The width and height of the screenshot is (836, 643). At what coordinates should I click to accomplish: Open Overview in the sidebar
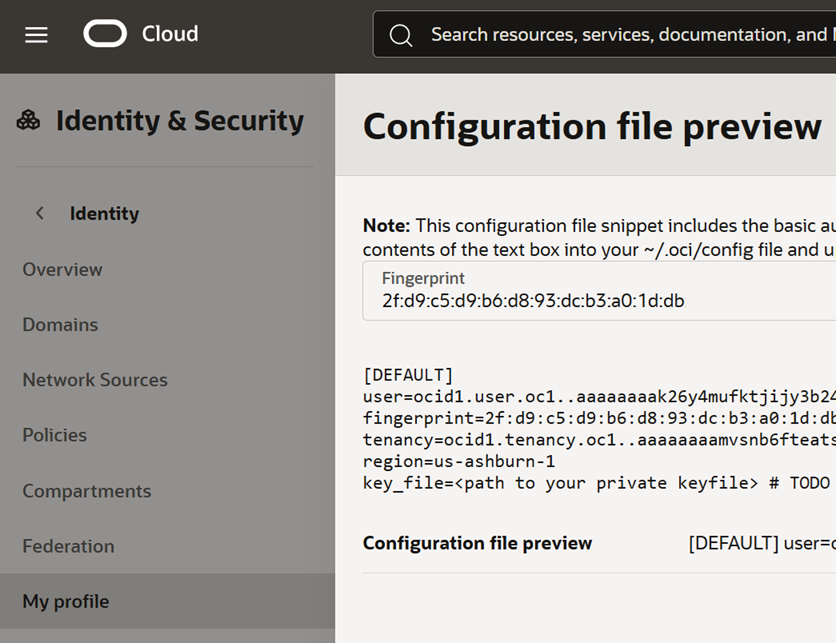pyautogui.click(x=62, y=269)
